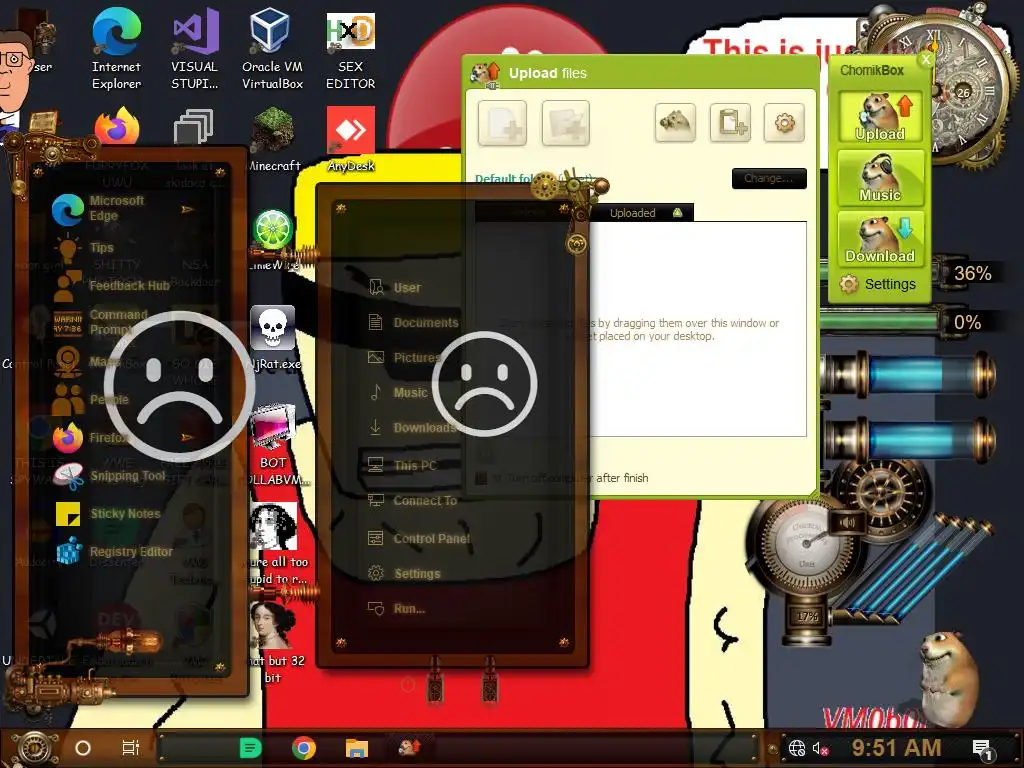Open the AnyDesk desktop shortcut
The height and width of the screenshot is (768, 1024).
coord(351,140)
